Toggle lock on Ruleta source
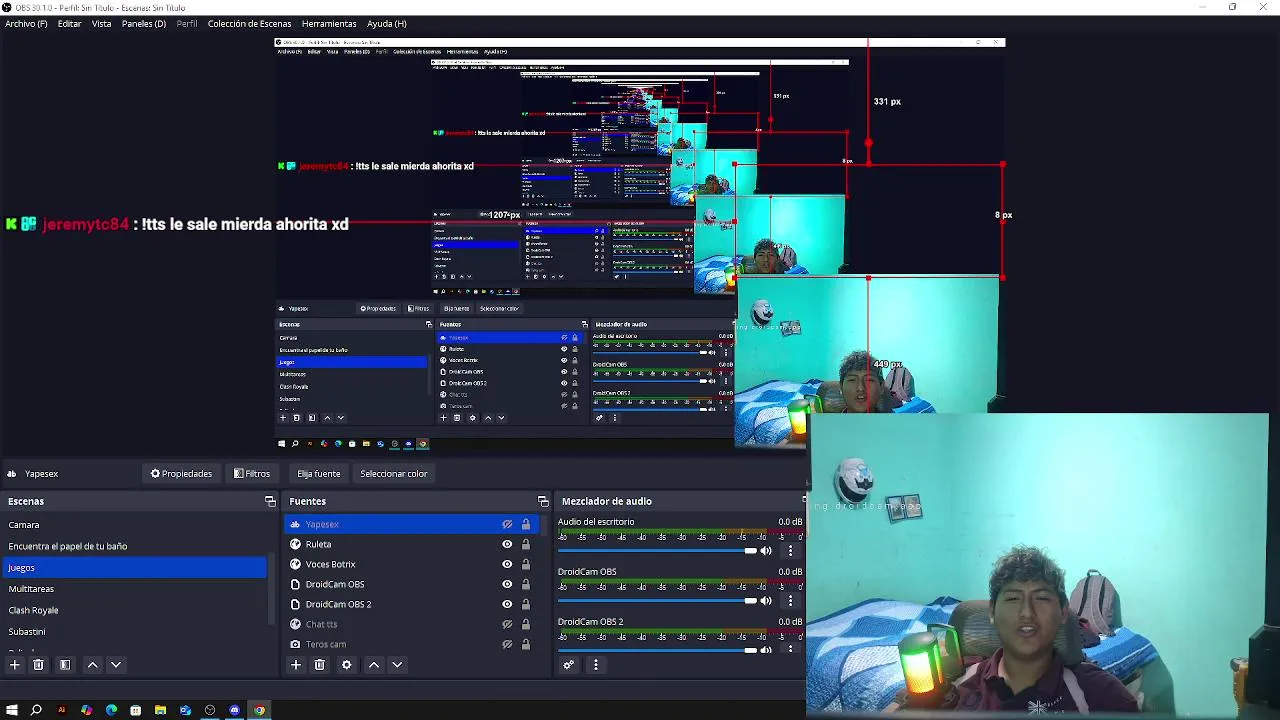Image resolution: width=1280 pixels, height=720 pixels. point(526,544)
